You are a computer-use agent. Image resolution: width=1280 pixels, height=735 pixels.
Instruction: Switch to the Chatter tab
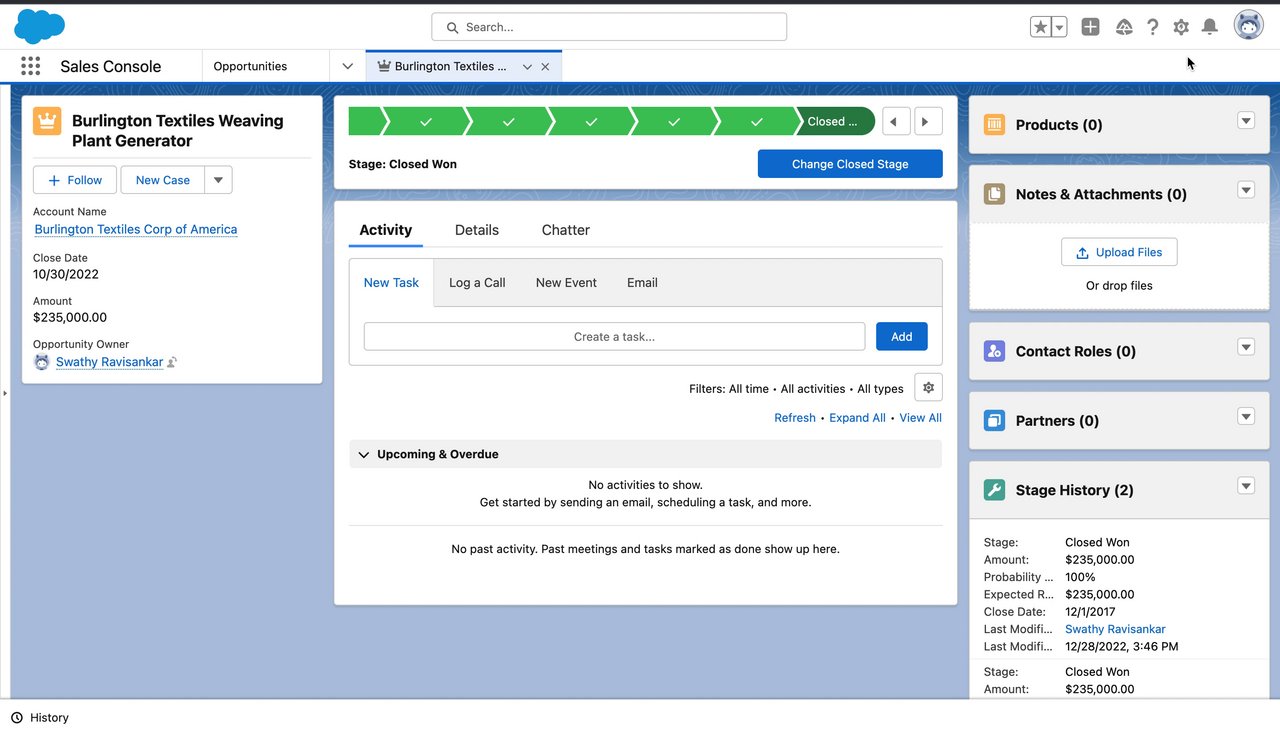[566, 230]
